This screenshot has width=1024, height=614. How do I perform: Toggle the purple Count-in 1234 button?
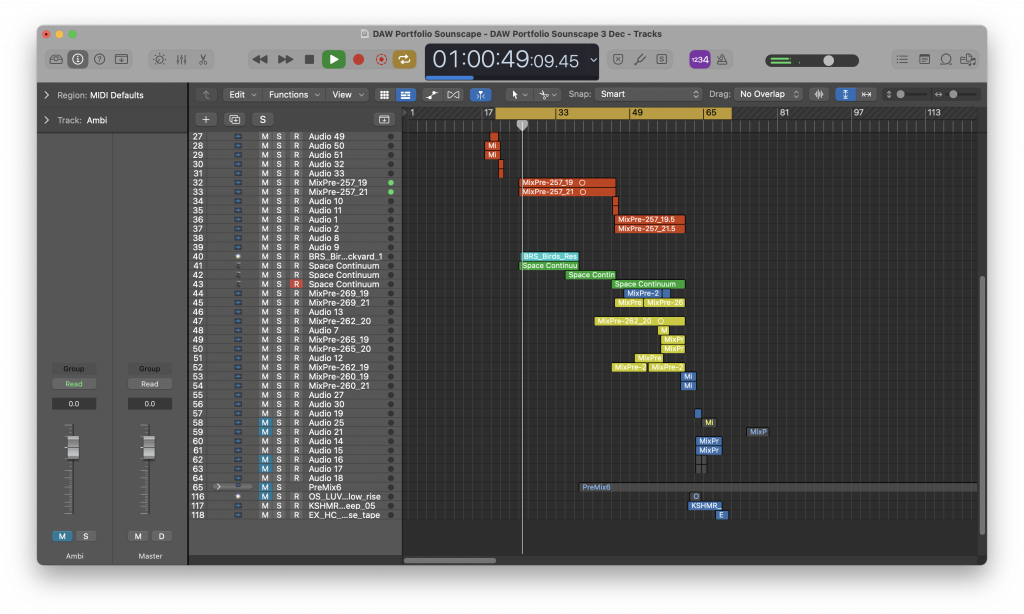coord(700,59)
